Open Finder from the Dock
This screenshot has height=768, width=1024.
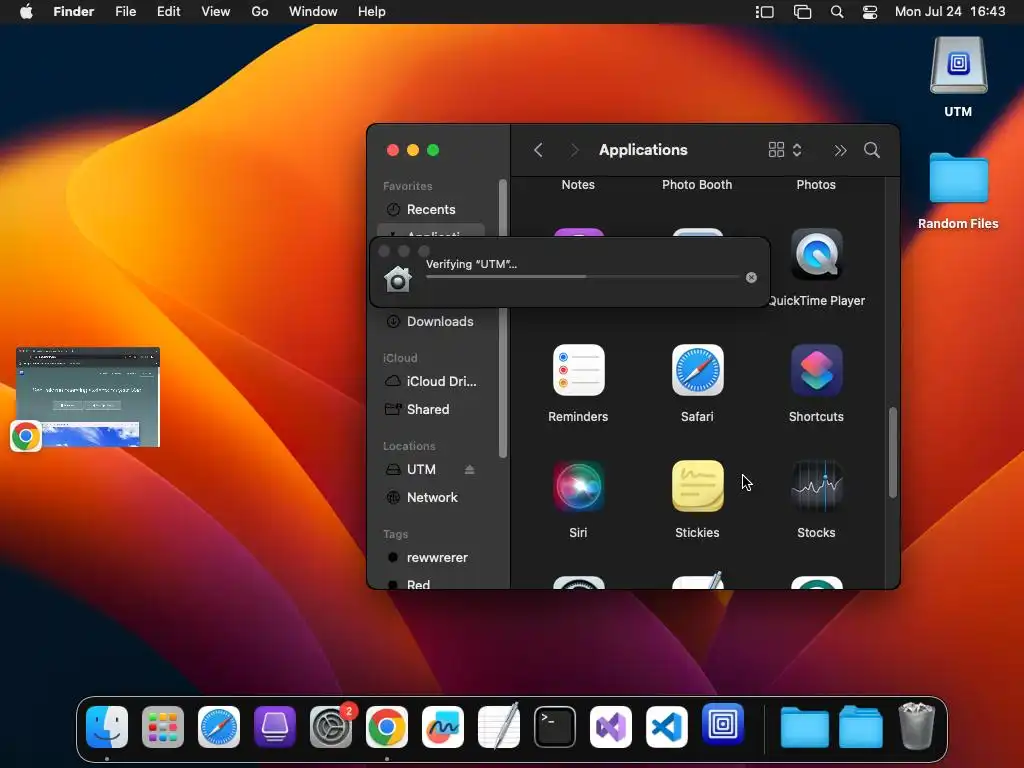click(x=107, y=727)
